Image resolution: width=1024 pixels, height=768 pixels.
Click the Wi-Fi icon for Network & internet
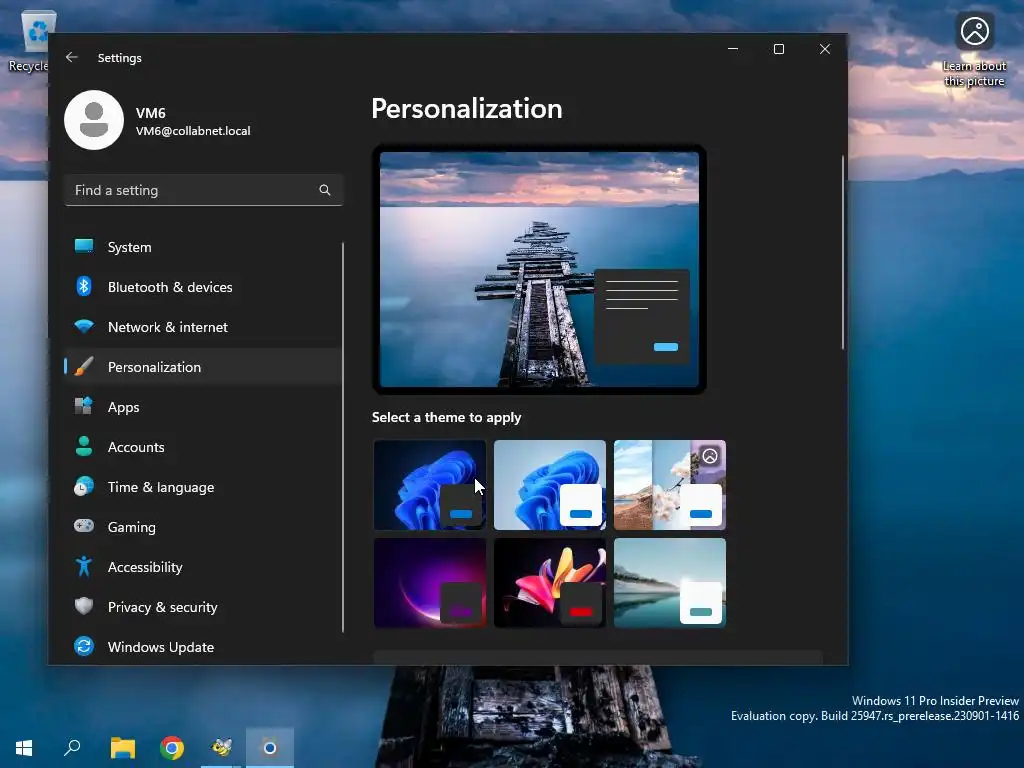(x=84, y=327)
